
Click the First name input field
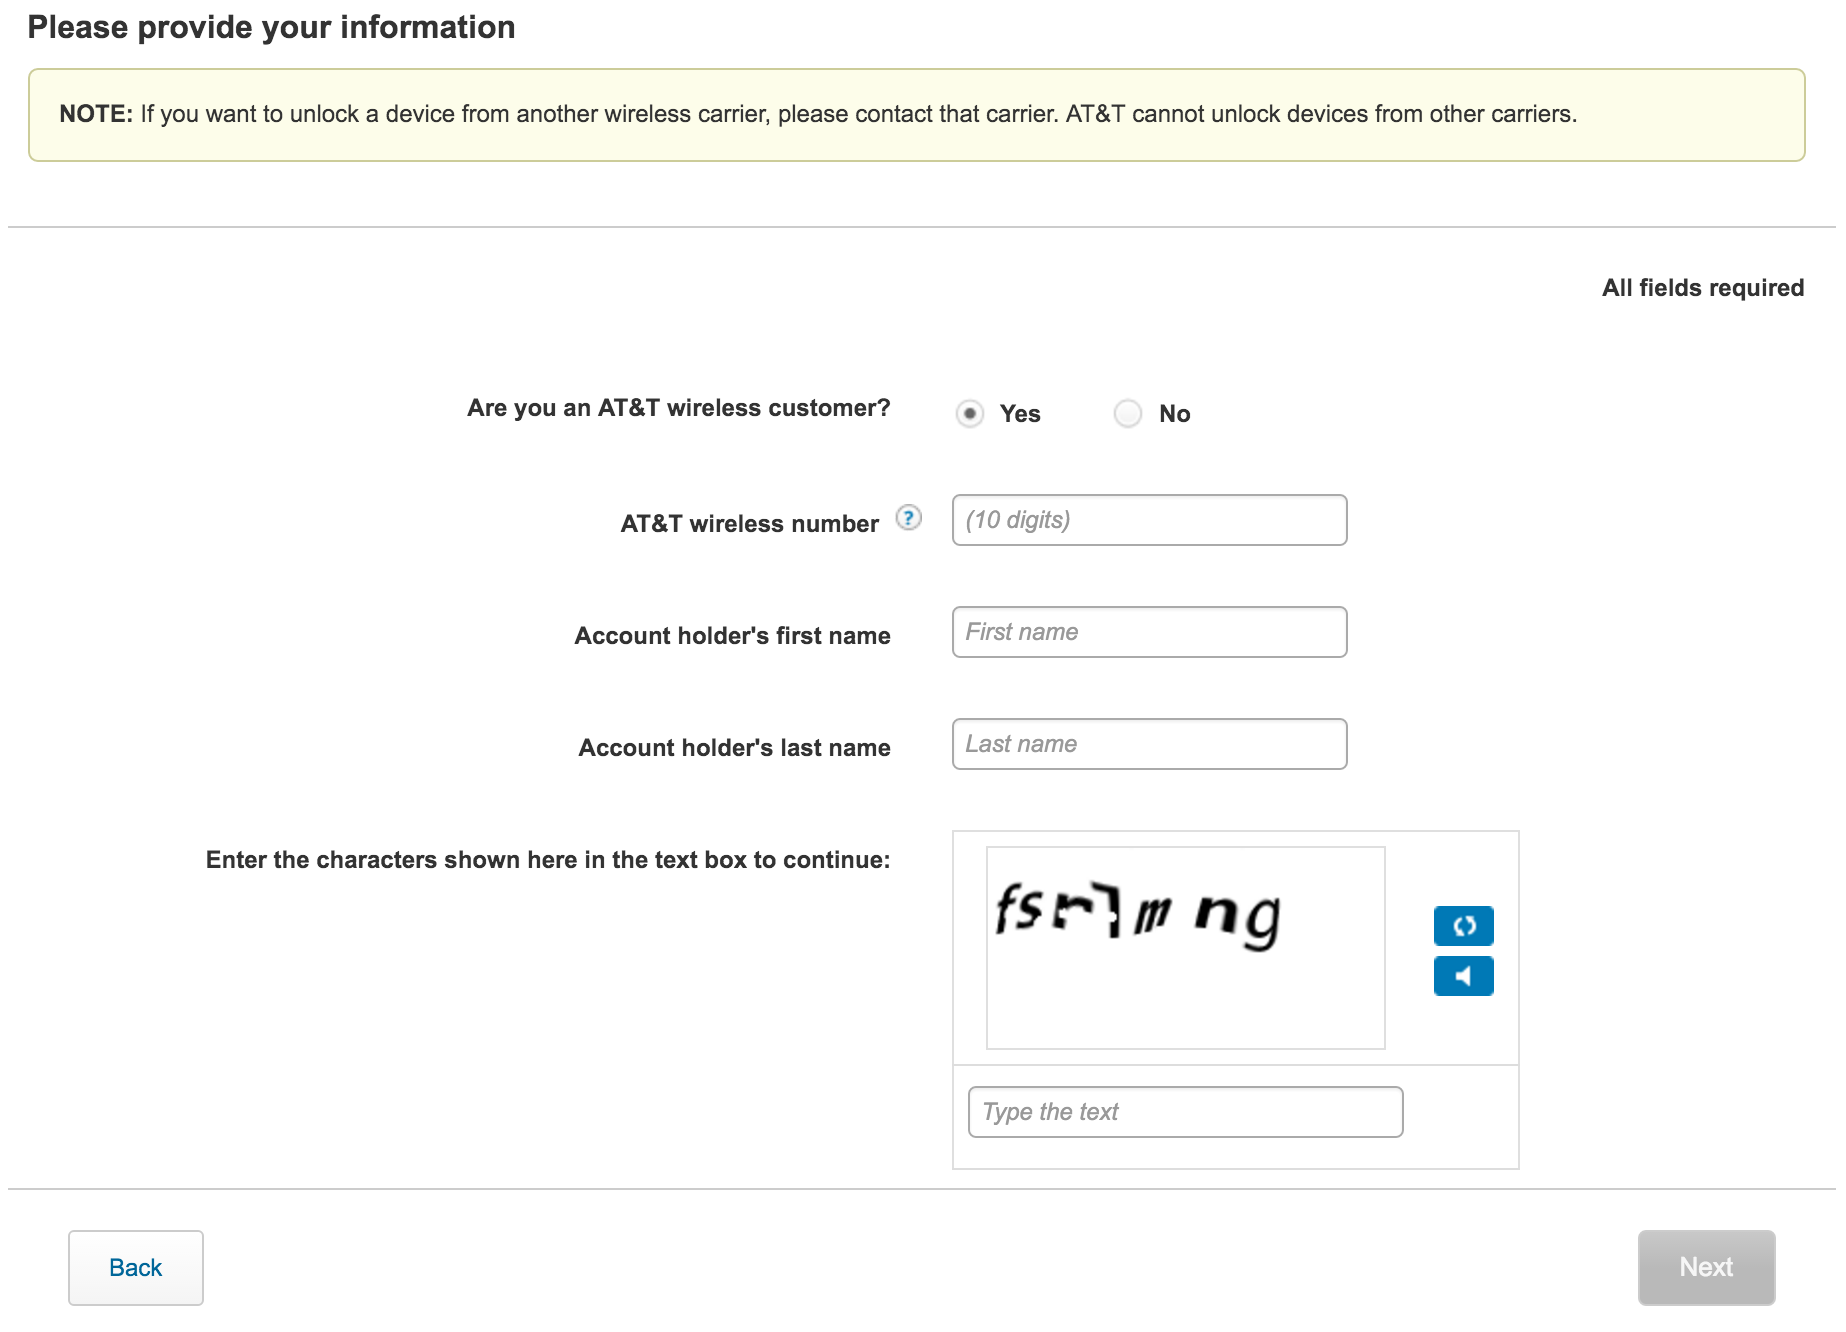tap(1149, 632)
